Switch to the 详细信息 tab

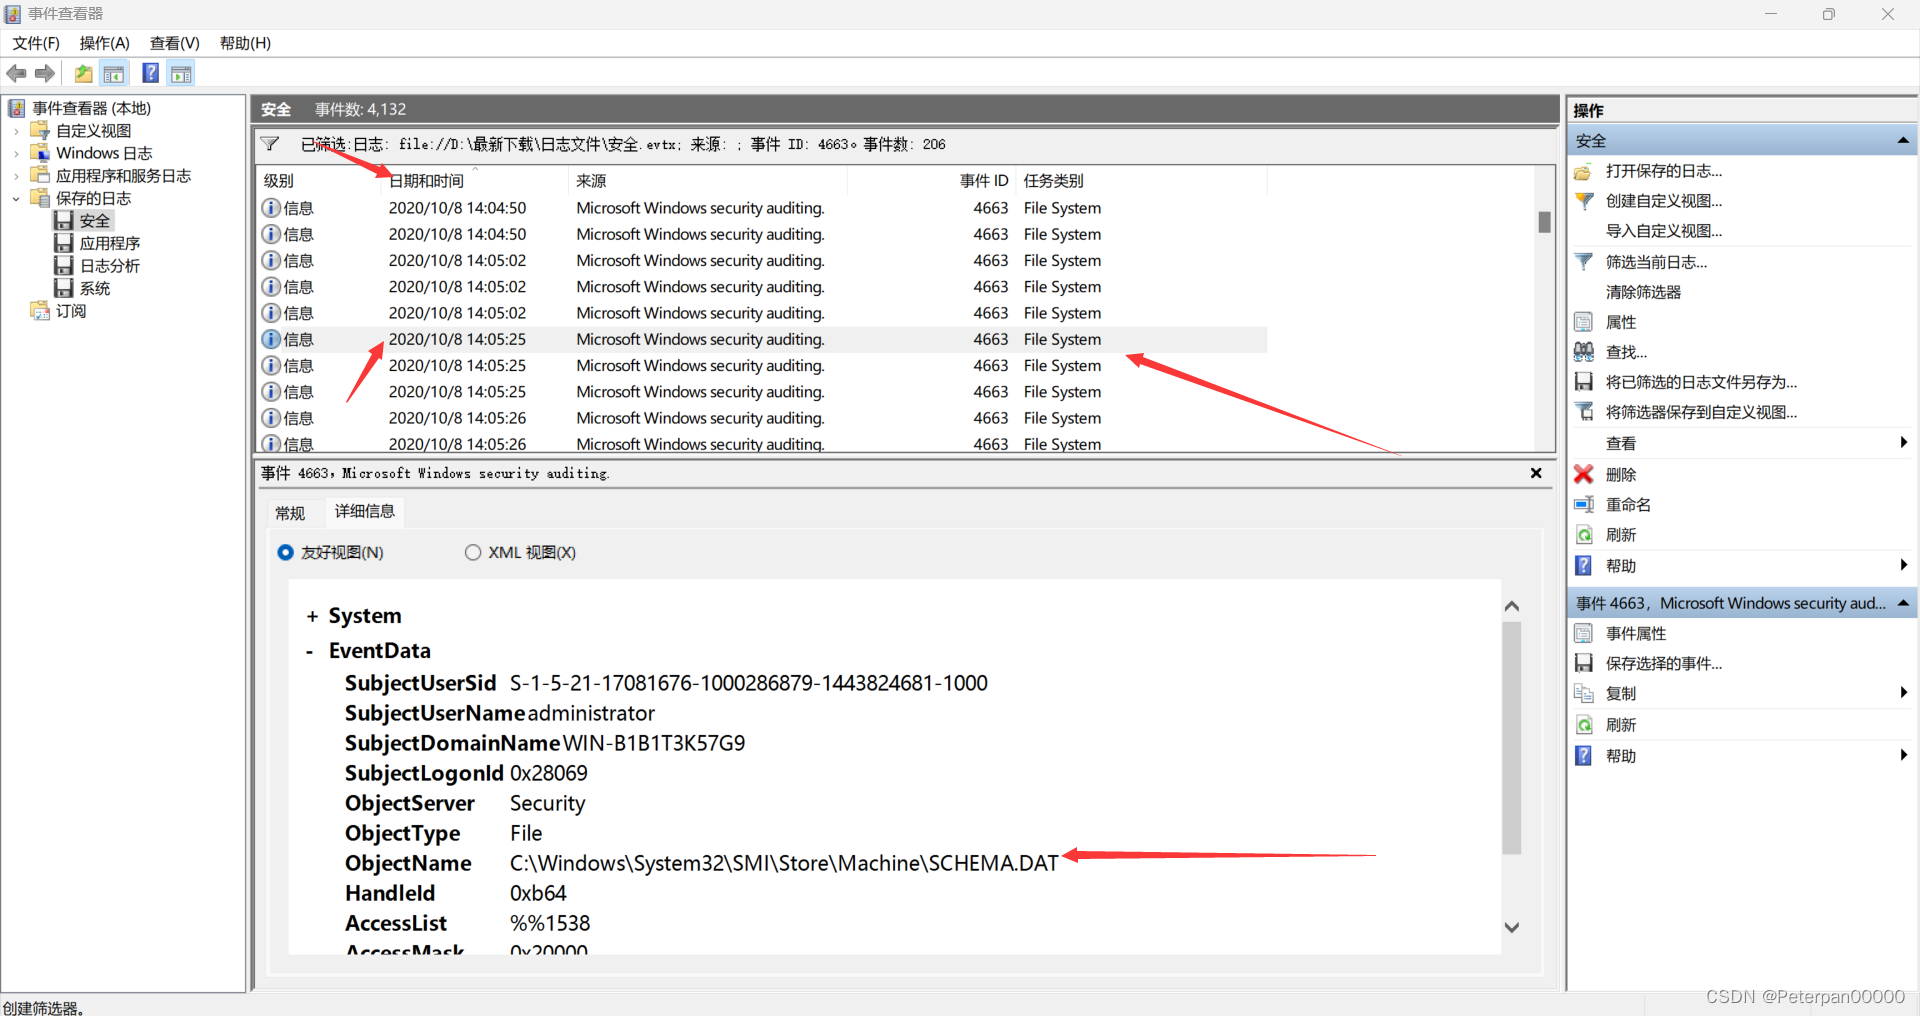(x=364, y=511)
